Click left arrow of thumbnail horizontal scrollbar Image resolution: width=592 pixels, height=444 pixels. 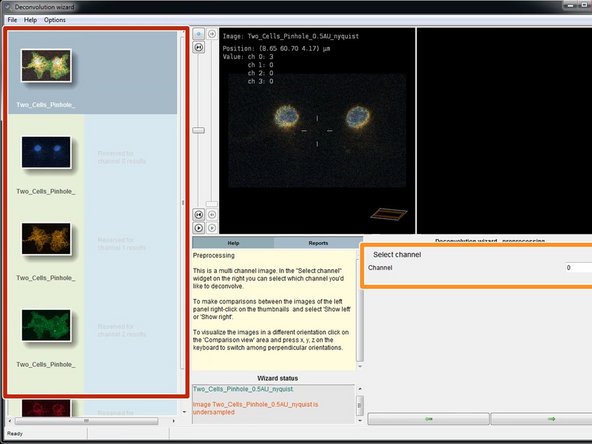pos(10,421)
